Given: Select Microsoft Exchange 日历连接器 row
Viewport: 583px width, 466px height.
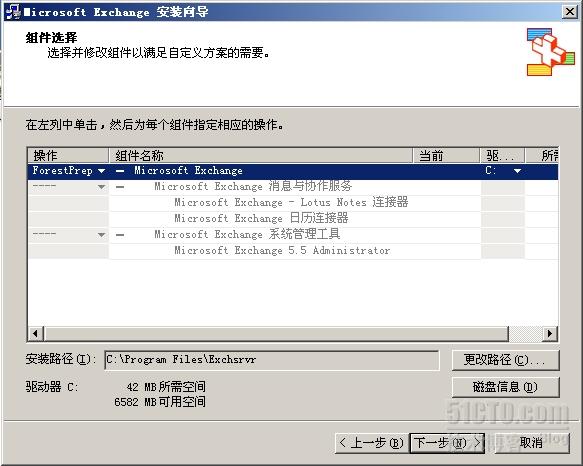Looking at the screenshot, I should coord(293,219).
